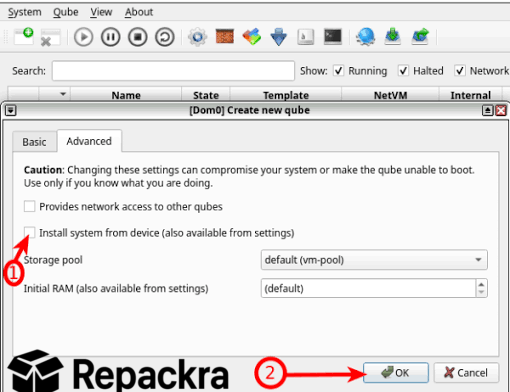Decrease Initial RAM with down stepper arrow

[x=481, y=292]
